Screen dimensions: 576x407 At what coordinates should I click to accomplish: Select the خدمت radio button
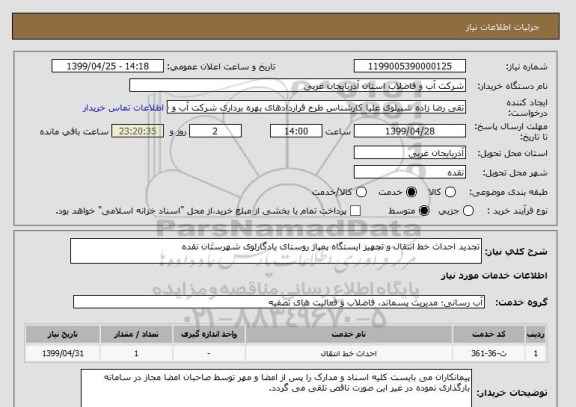pos(411,192)
